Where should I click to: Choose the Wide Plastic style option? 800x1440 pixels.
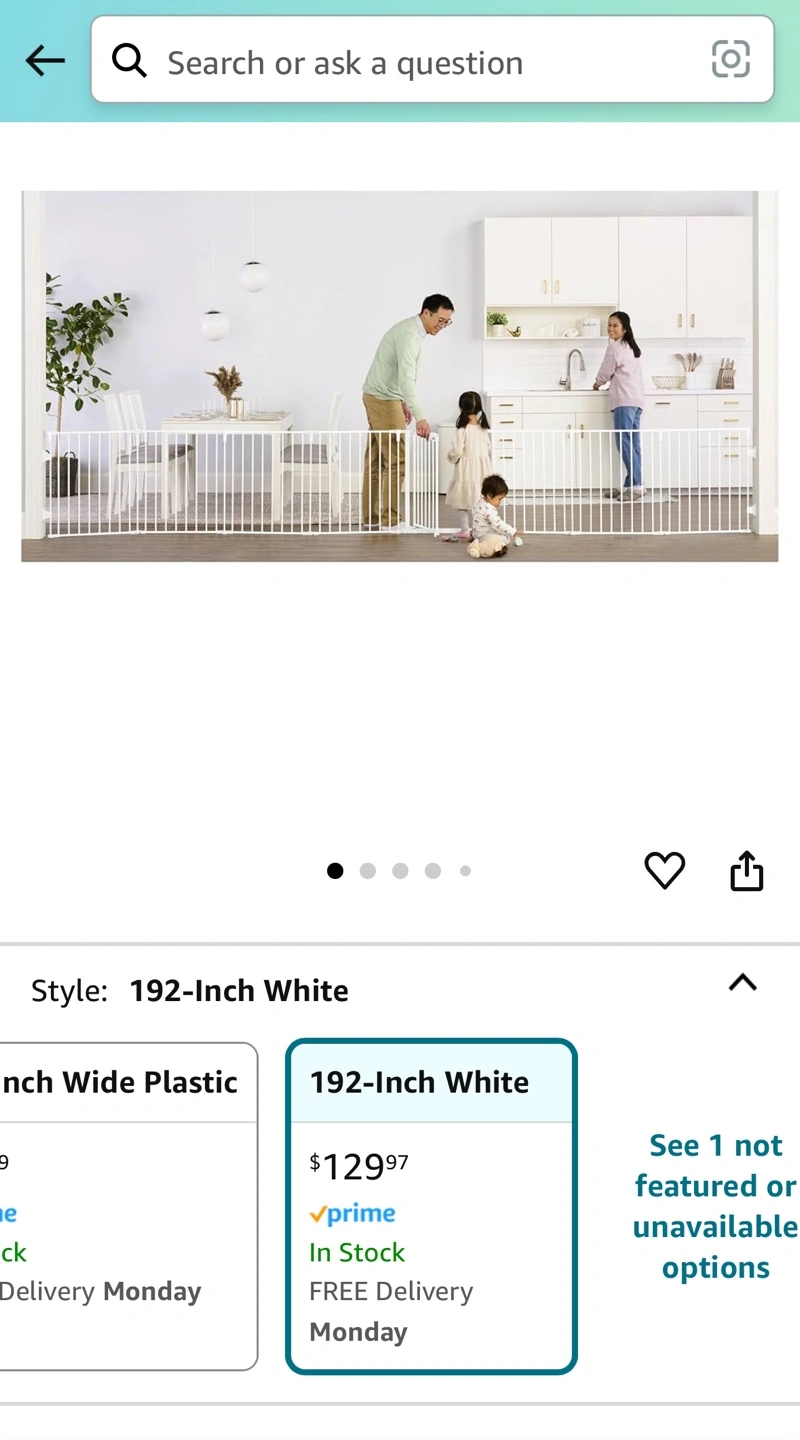pyautogui.click(x=128, y=1206)
